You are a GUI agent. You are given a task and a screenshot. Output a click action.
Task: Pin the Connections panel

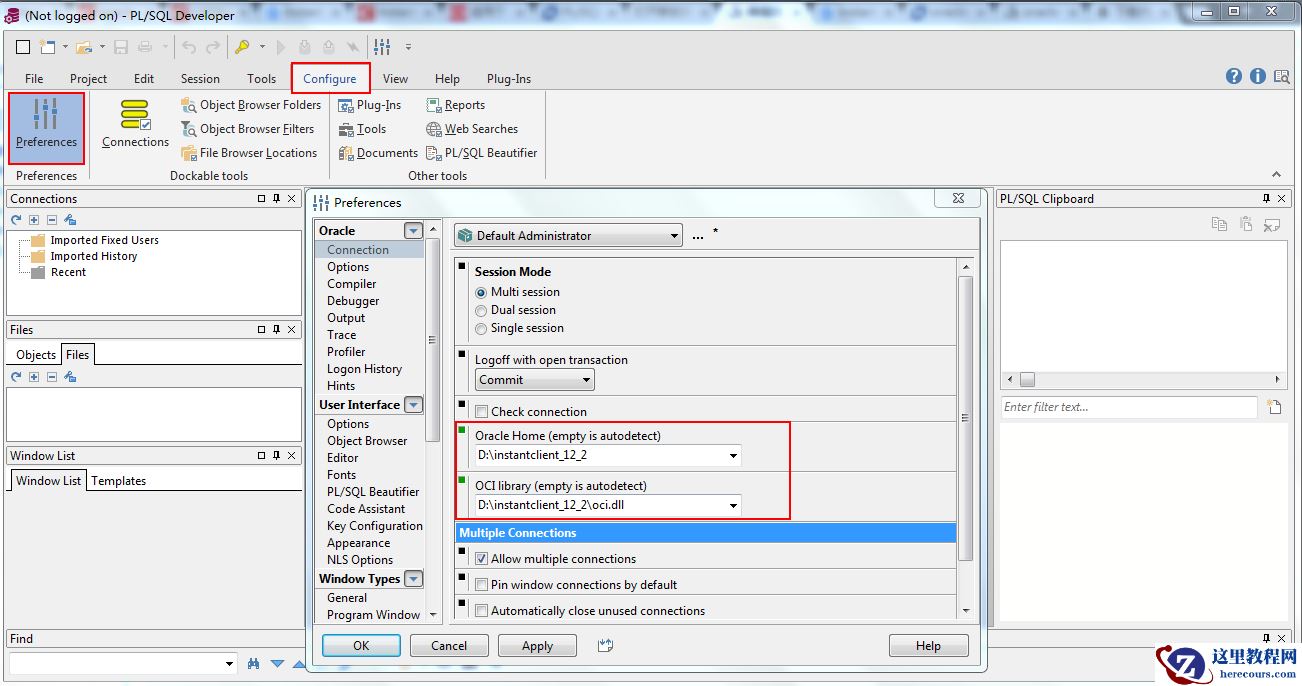click(276, 199)
